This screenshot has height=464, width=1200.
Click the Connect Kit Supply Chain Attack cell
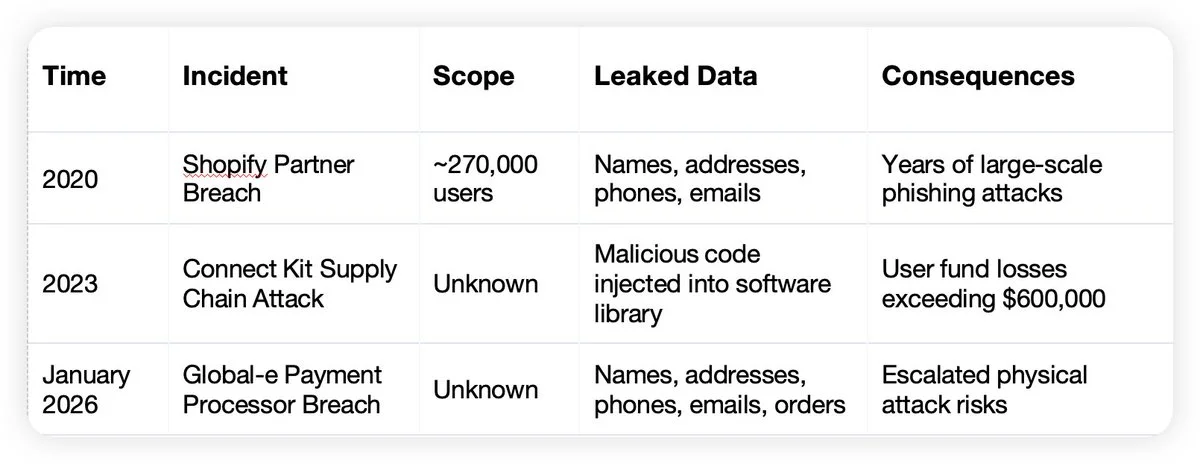pyautogui.click(x=289, y=283)
